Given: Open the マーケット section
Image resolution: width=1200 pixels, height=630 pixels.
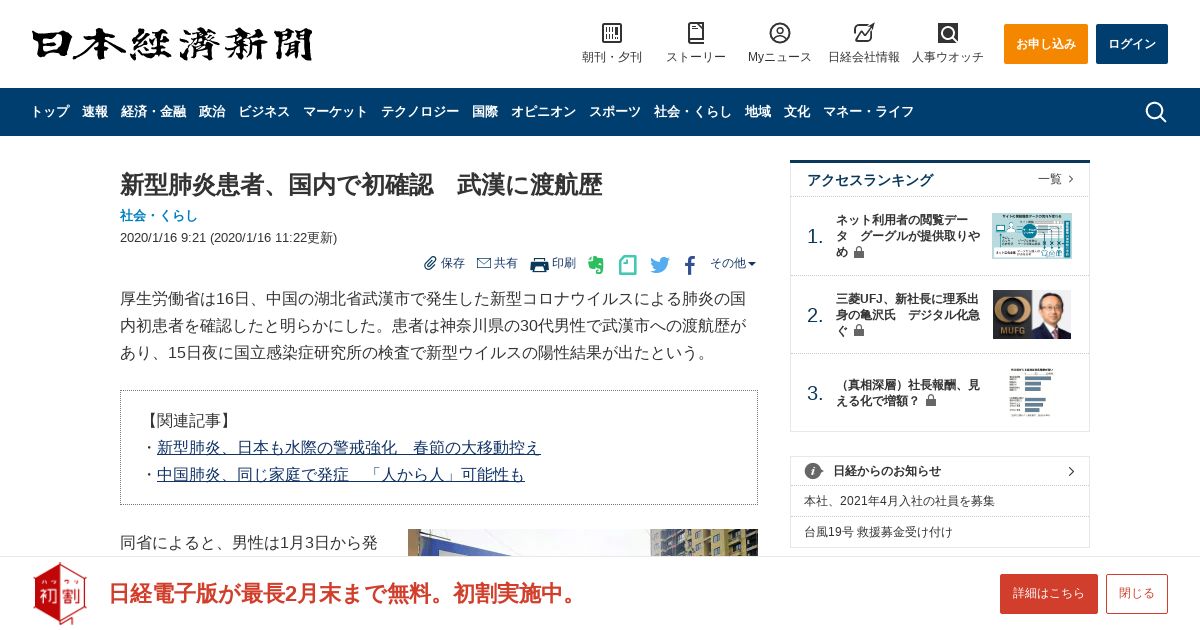Looking at the screenshot, I should click(x=335, y=112).
